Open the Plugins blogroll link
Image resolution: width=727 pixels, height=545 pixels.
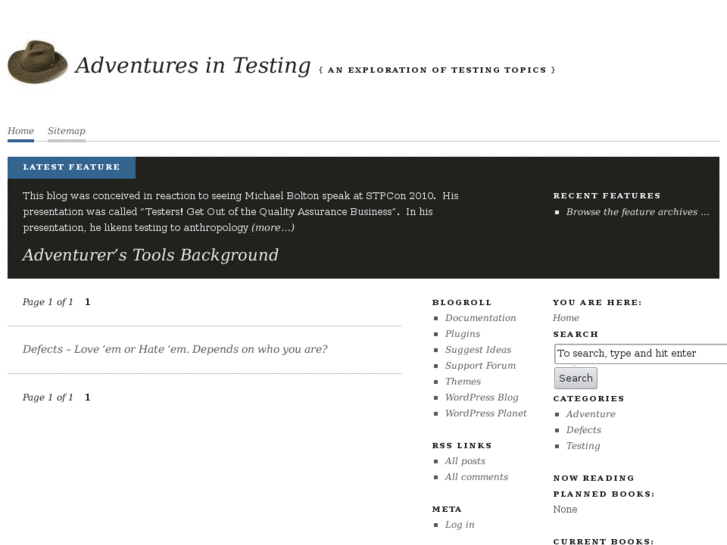[462, 334]
